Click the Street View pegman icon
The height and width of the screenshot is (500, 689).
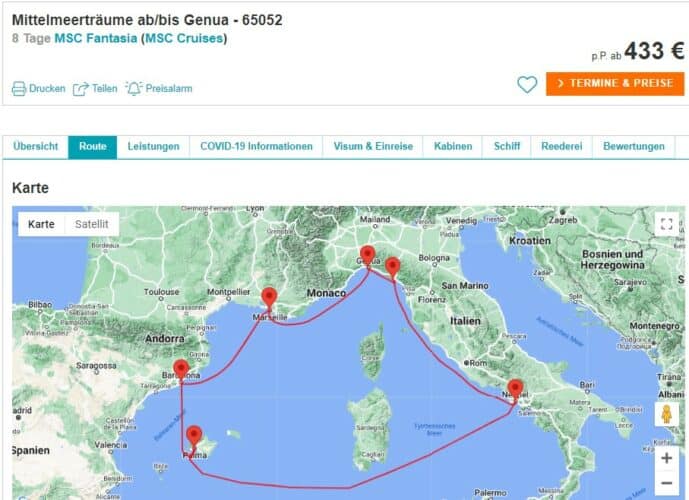pos(666,415)
